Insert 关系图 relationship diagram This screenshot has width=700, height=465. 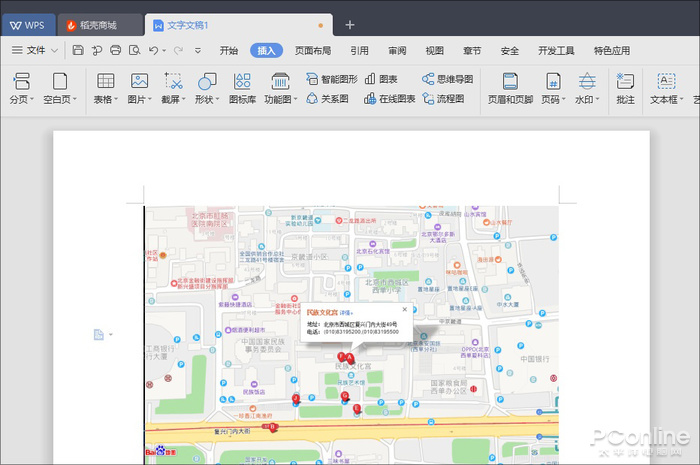tap(327, 99)
